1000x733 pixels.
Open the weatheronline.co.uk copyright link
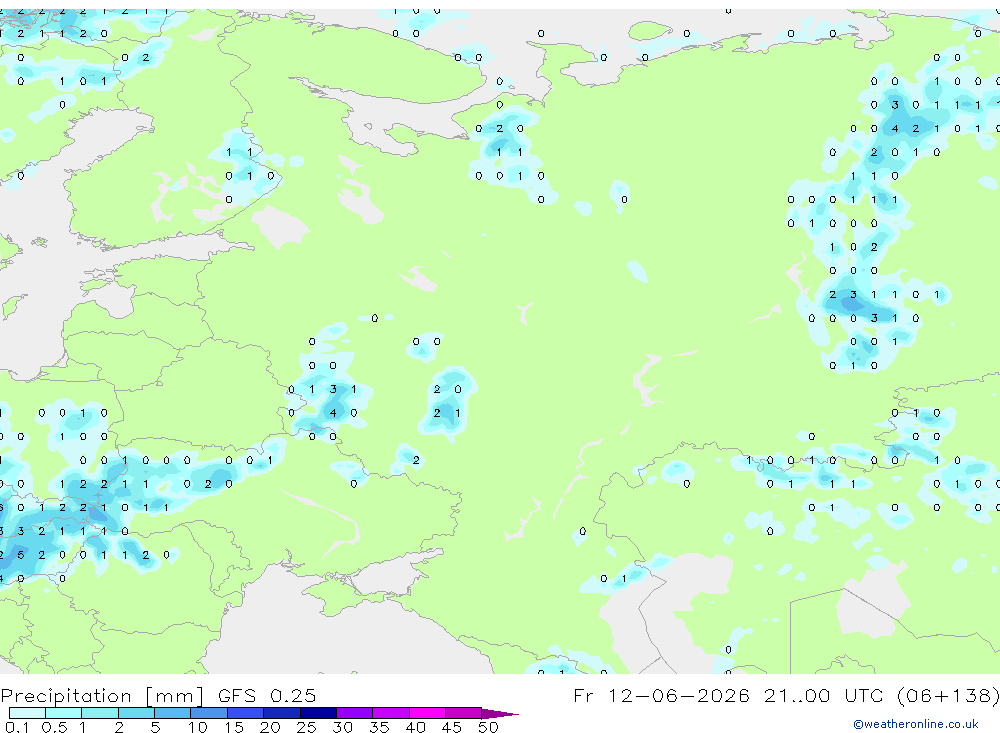[916, 724]
